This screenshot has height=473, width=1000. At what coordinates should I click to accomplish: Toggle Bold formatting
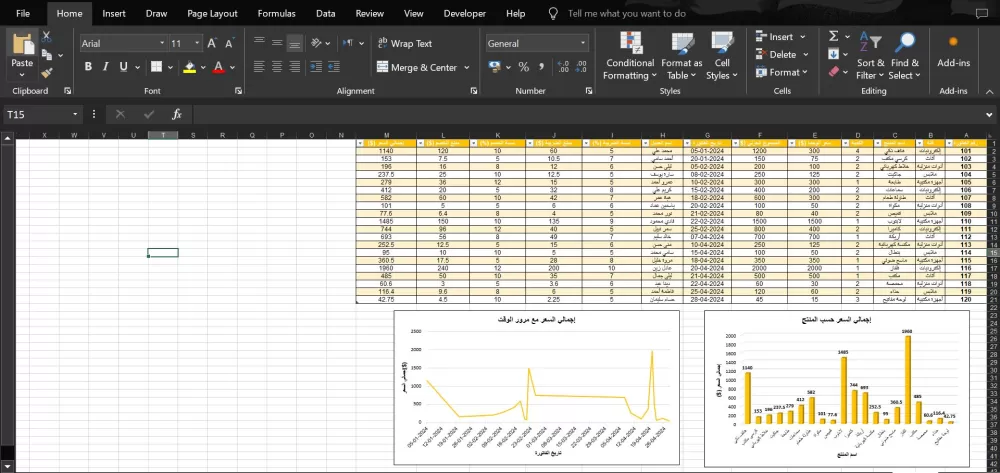coord(88,67)
